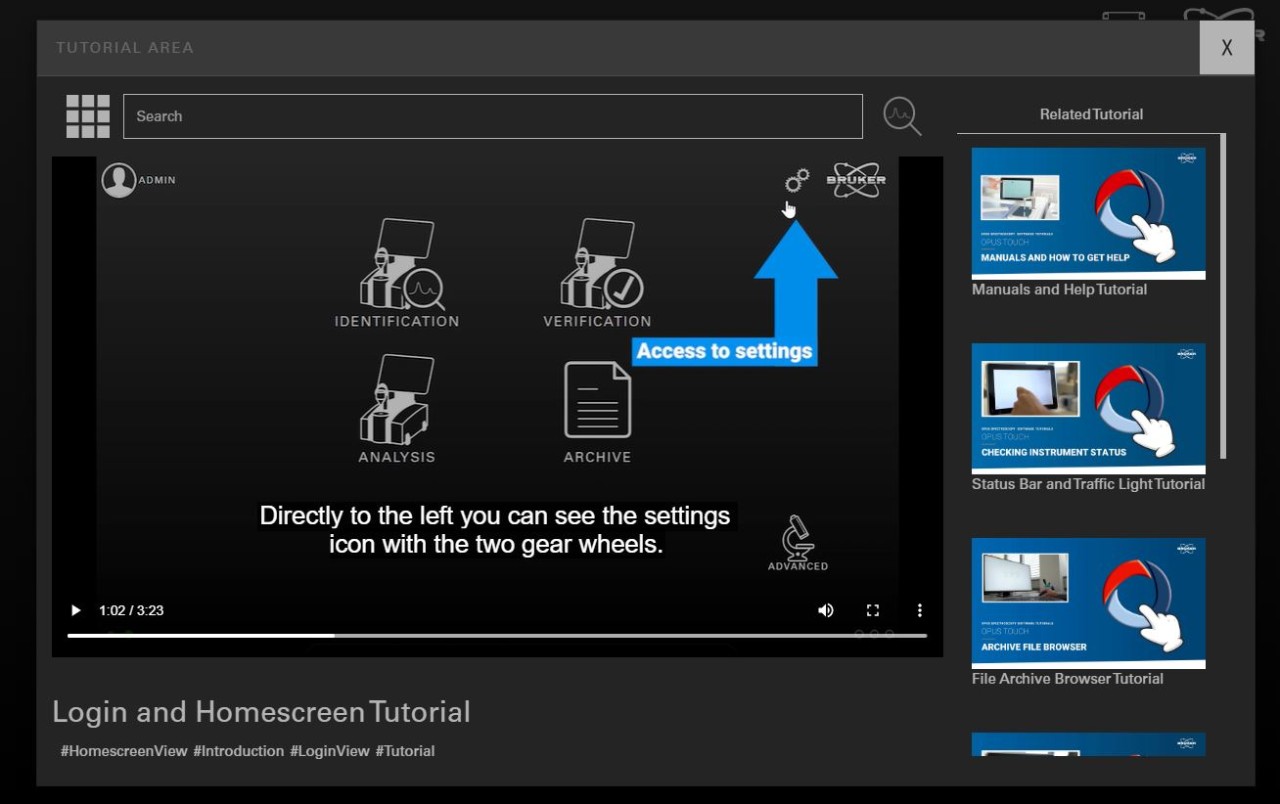Click the #Introduction hashtag

pyautogui.click(x=238, y=751)
